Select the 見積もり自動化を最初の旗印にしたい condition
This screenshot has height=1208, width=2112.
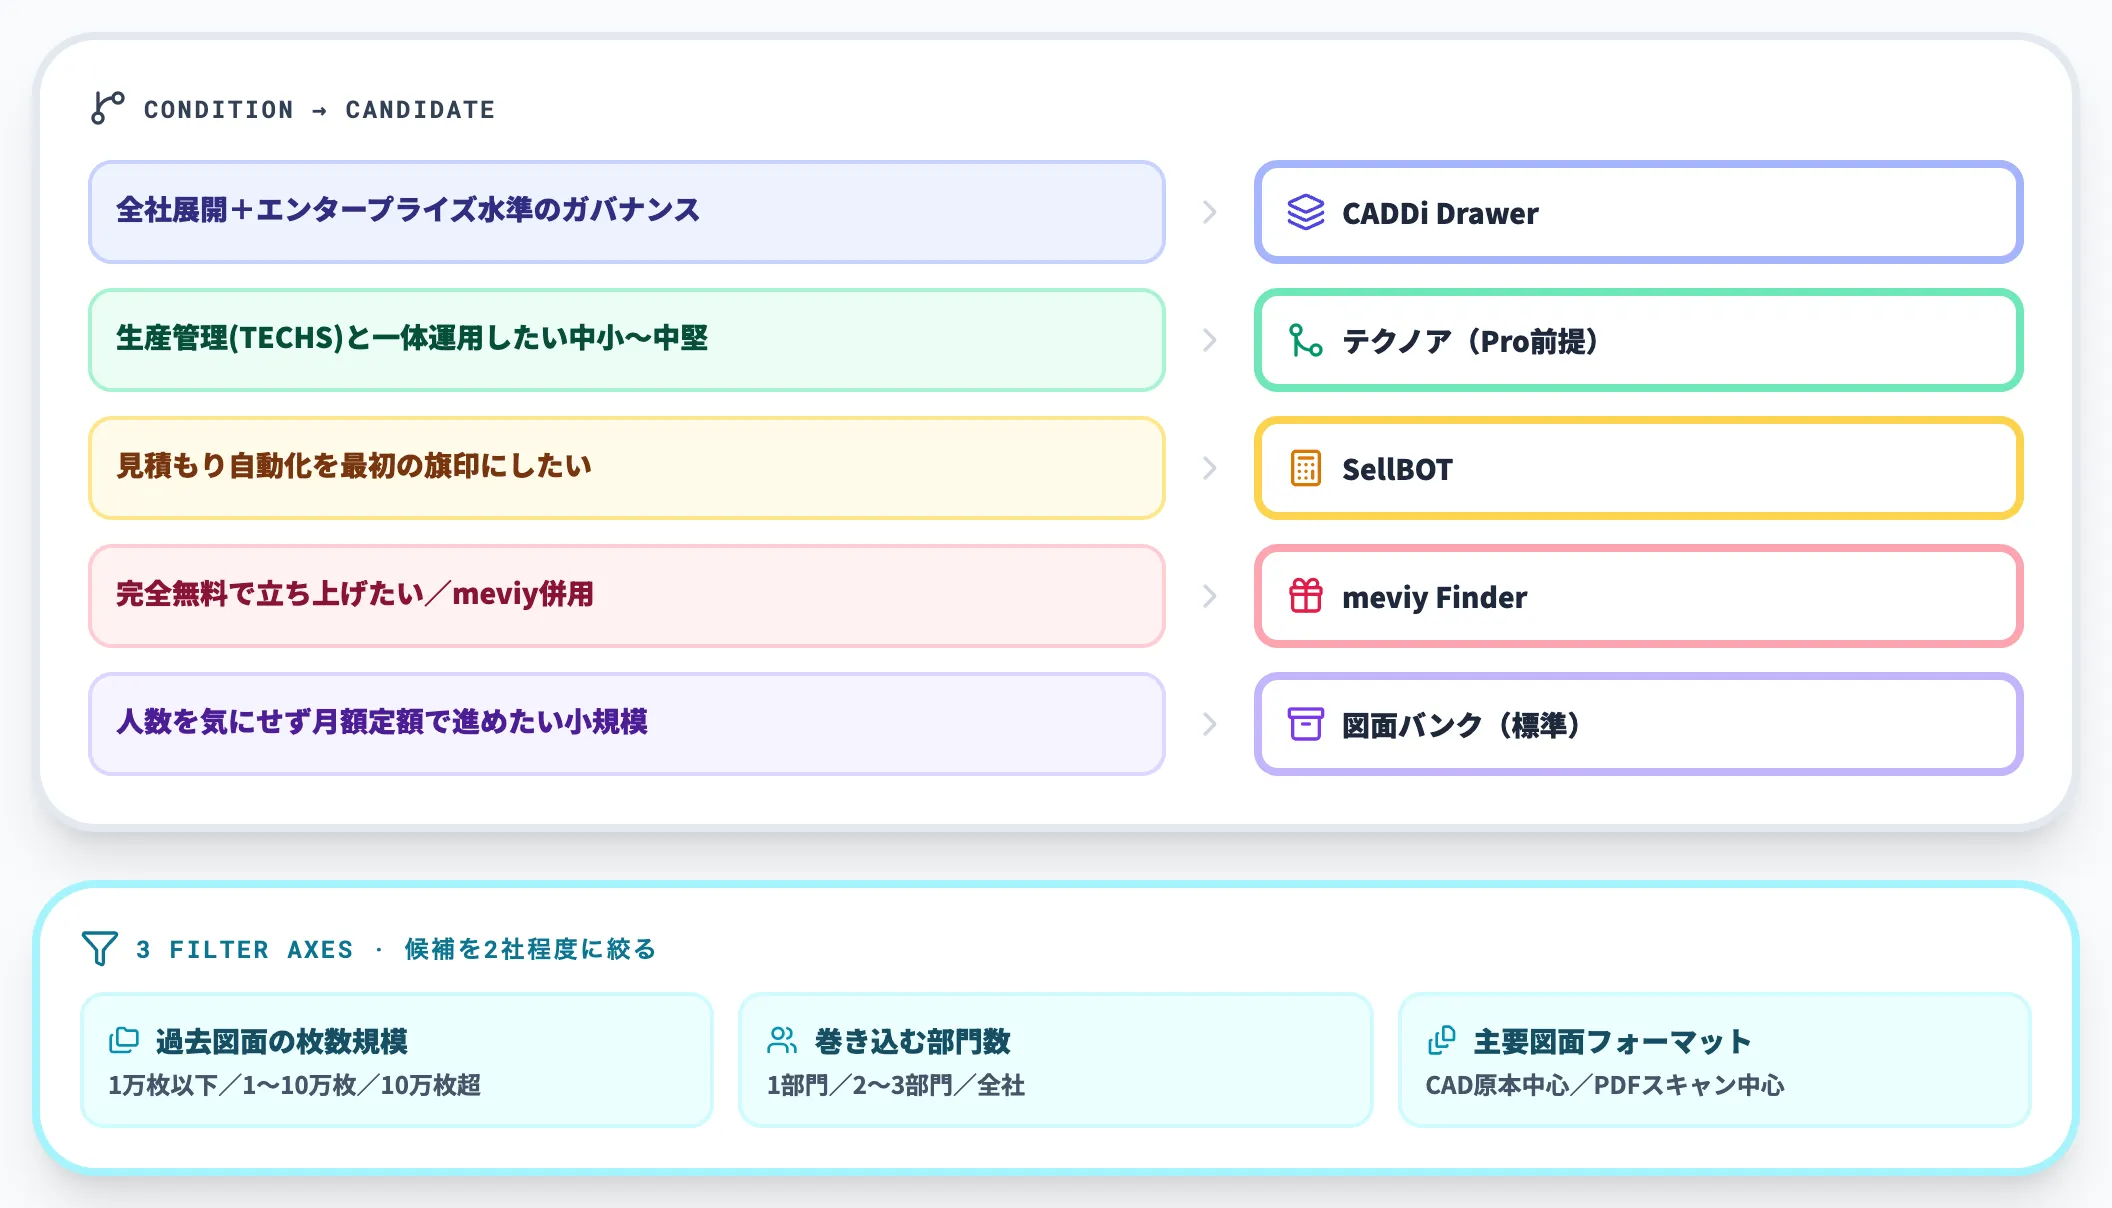point(627,468)
